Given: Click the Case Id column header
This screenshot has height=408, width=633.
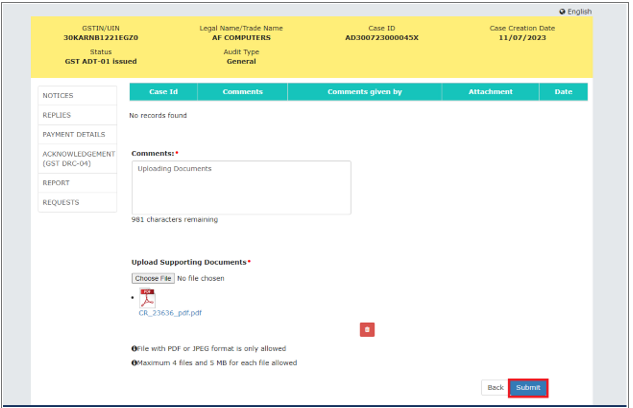Looking at the screenshot, I should click(x=163, y=92).
